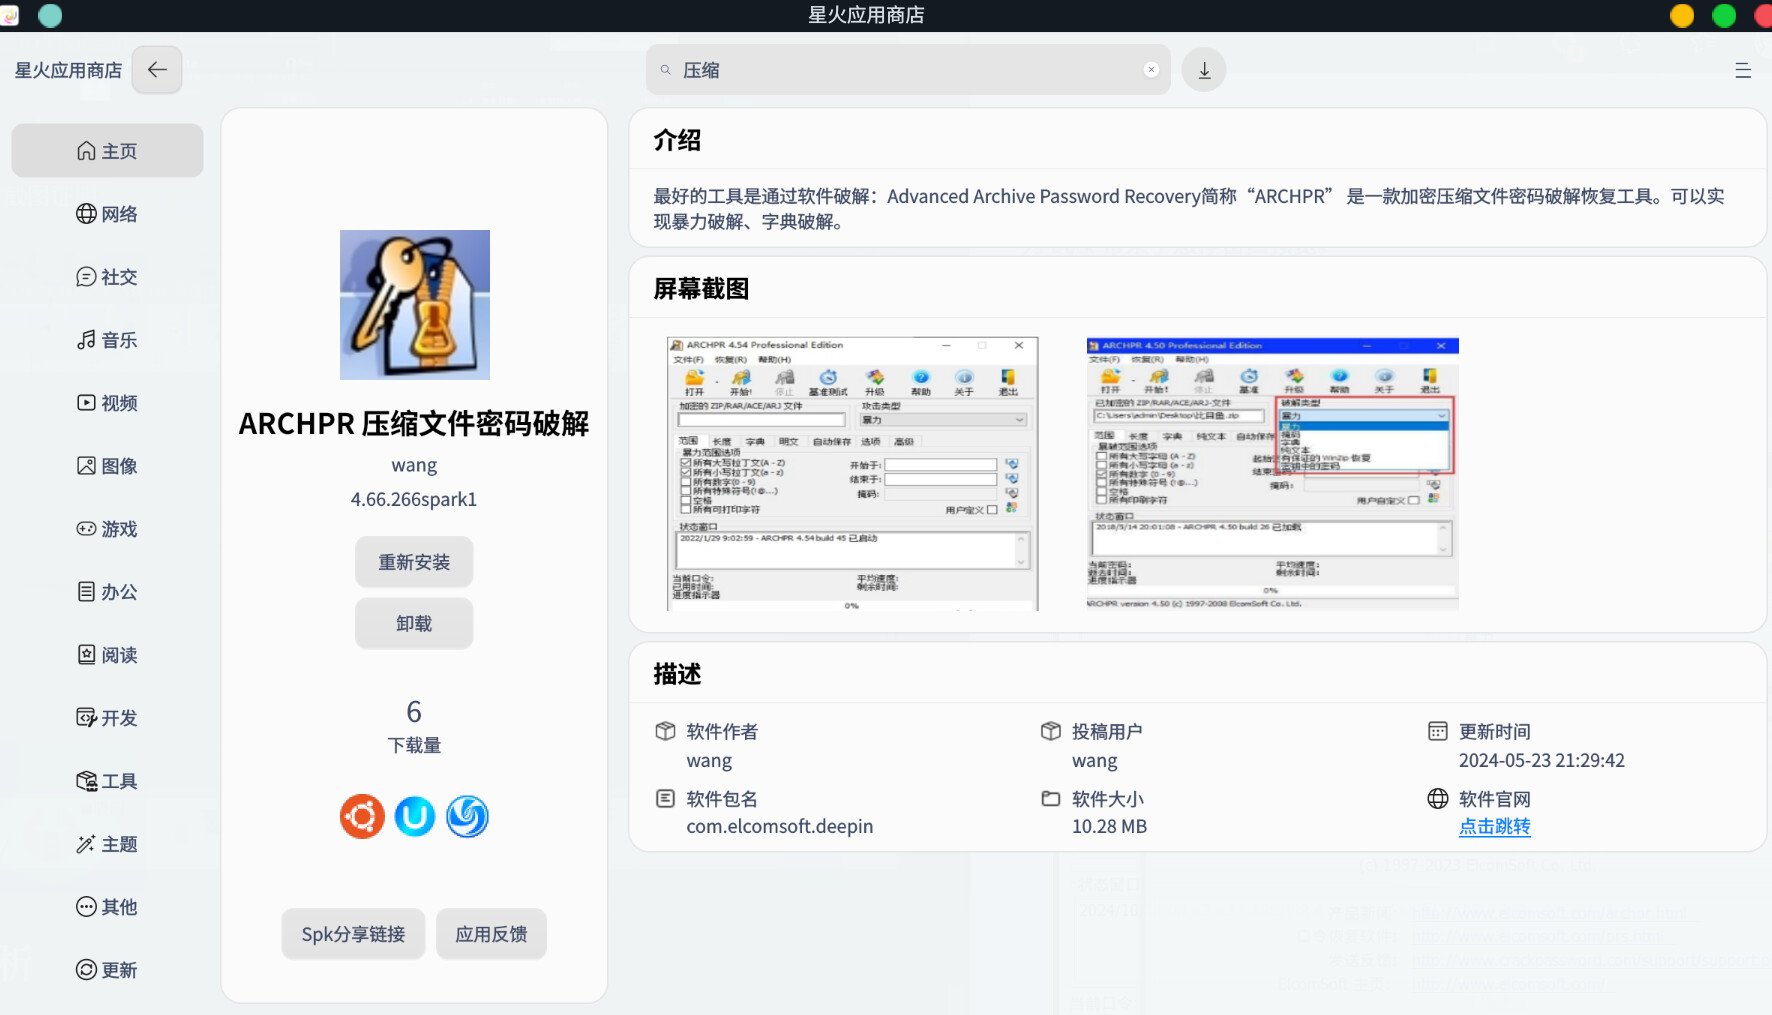Click the green dot in the title bar
This screenshot has width=1772, height=1015.
pos(50,15)
